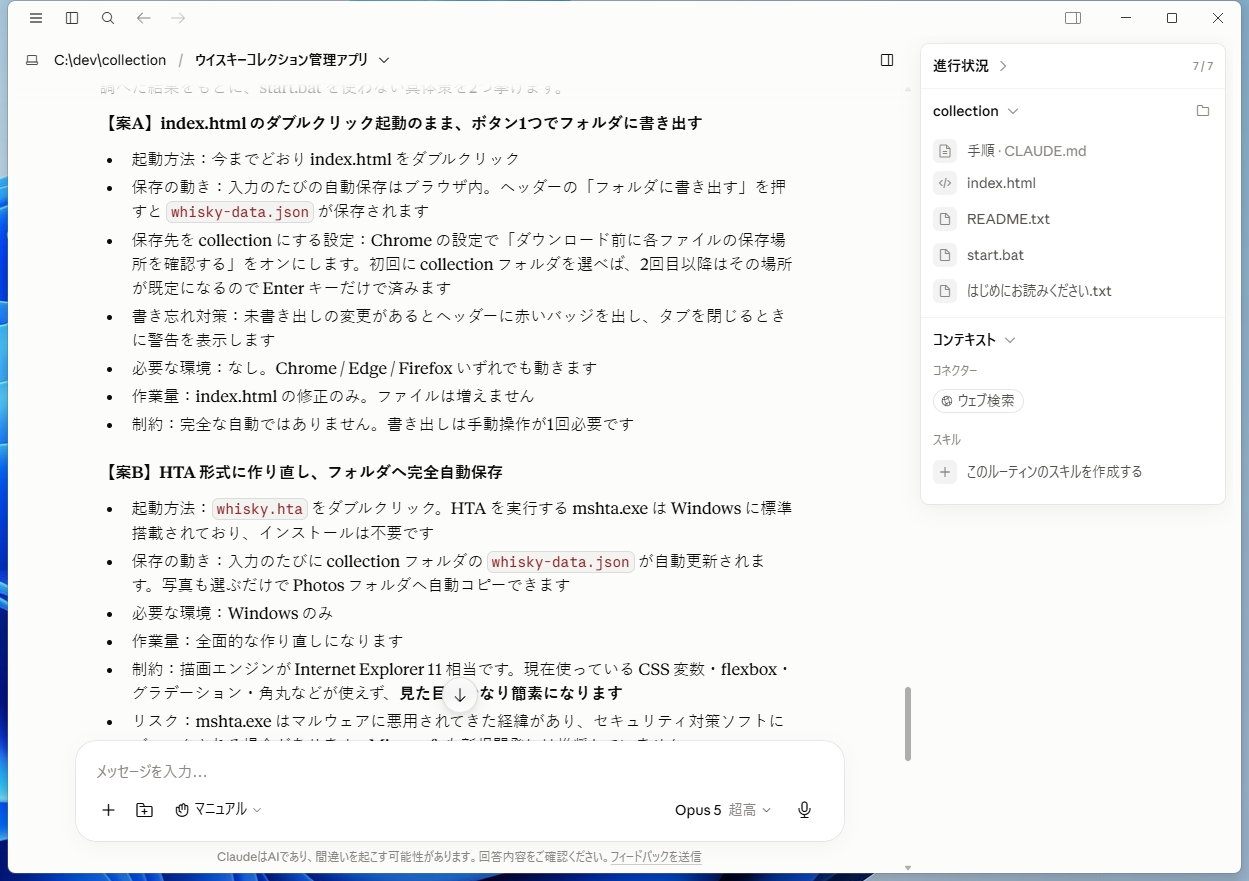
Task: Click whisky-data.json code tag under 案A
Action: click(x=240, y=212)
